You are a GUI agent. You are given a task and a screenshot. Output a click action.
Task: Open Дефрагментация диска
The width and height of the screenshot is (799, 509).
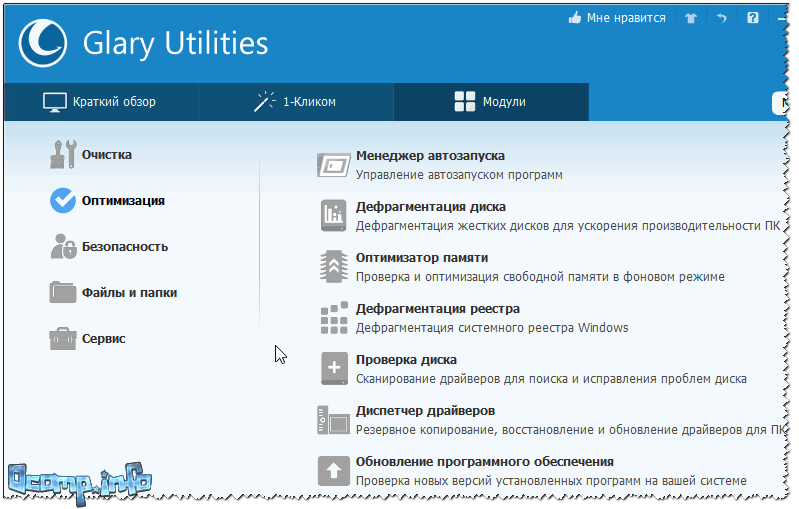point(431,207)
